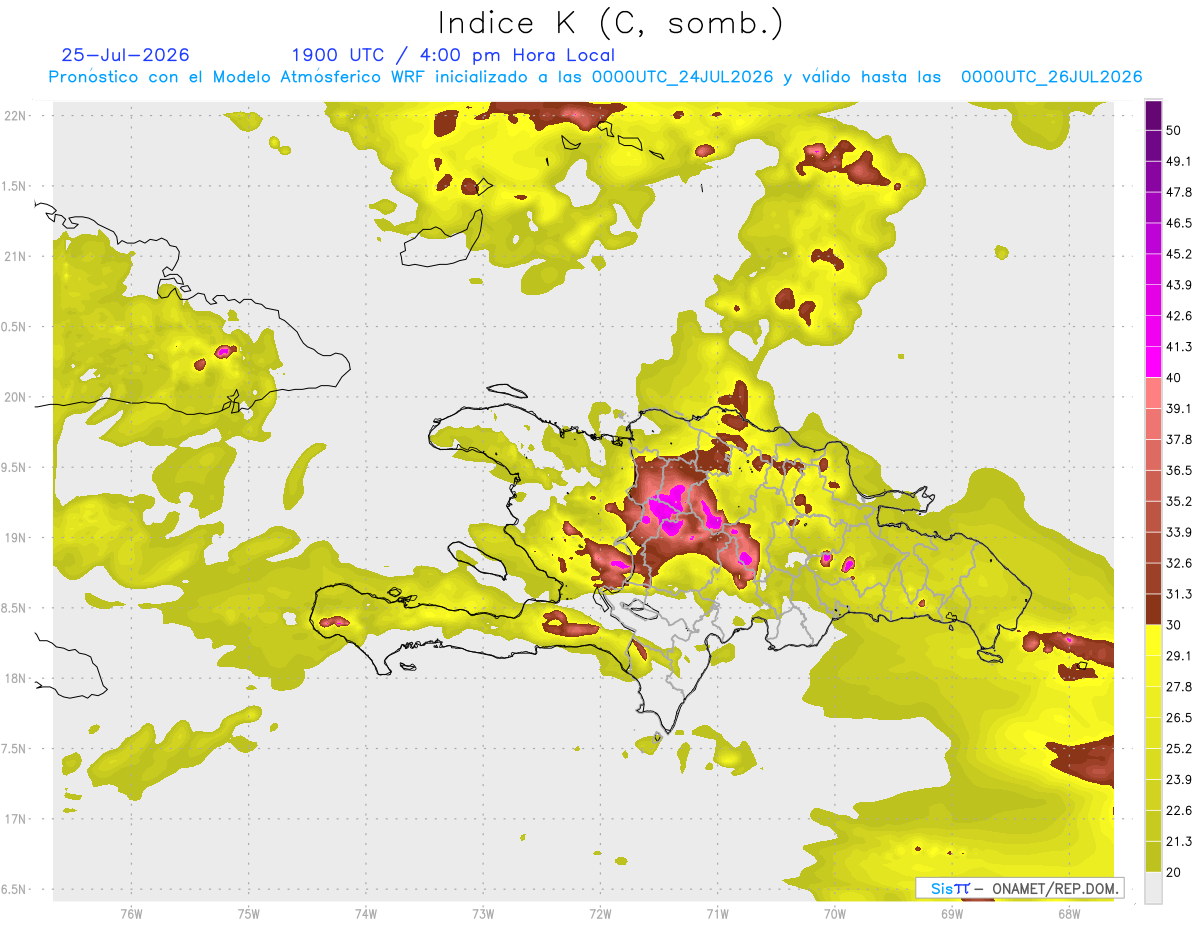Click the '19N' latitude label
1200x927 pixels.
15,537
